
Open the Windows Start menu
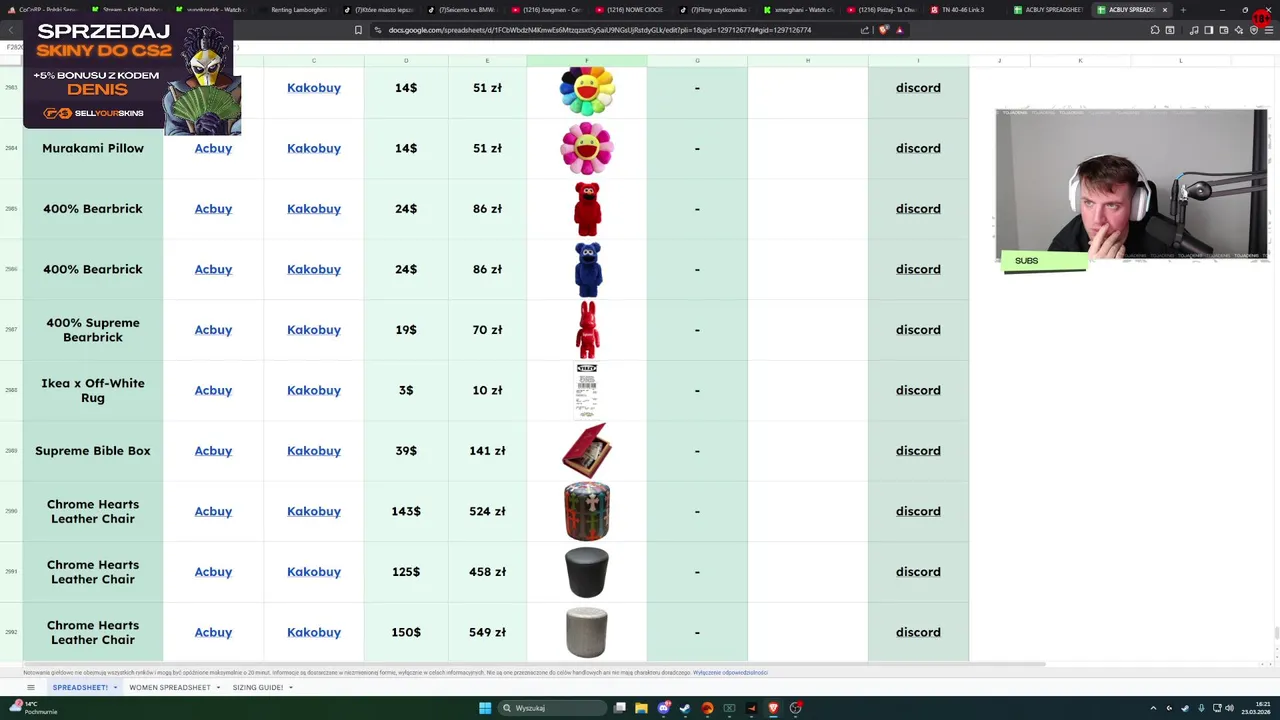(x=485, y=708)
